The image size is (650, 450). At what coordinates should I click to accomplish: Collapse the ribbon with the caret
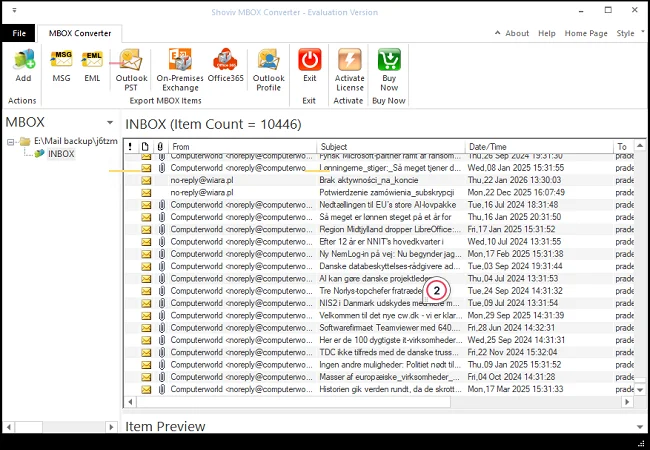(497, 33)
